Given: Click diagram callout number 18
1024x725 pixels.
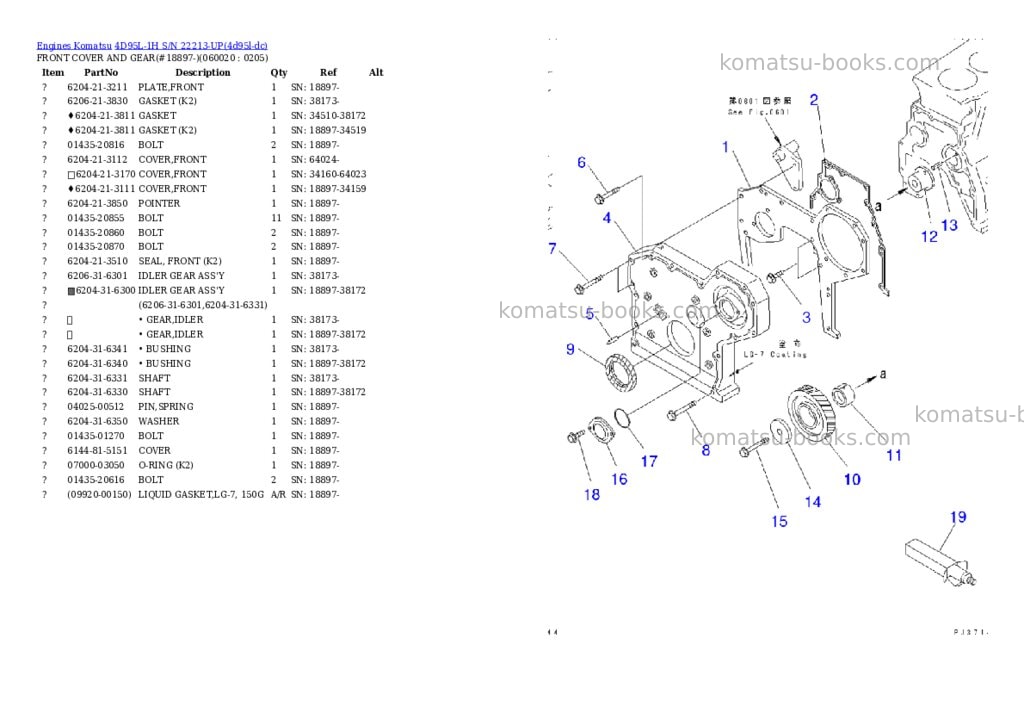Looking at the screenshot, I should (x=592, y=494).
